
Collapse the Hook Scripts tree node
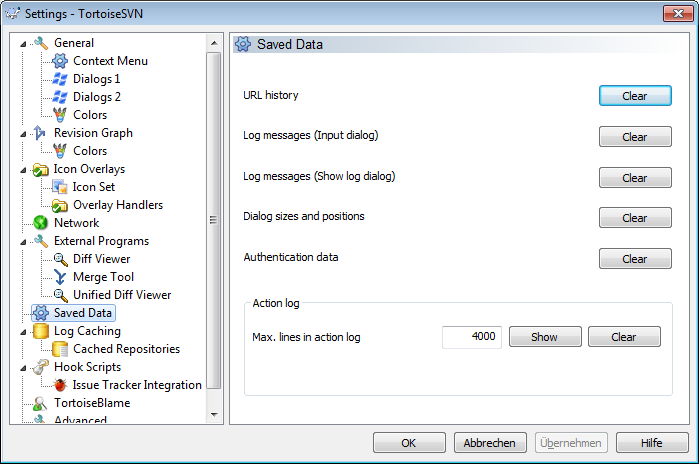(x=23, y=368)
